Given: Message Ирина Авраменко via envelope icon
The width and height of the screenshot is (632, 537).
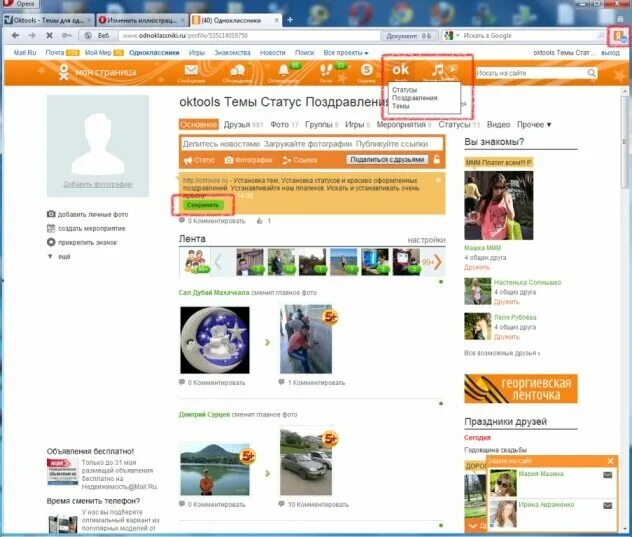Looking at the screenshot, I should click(x=607, y=506).
